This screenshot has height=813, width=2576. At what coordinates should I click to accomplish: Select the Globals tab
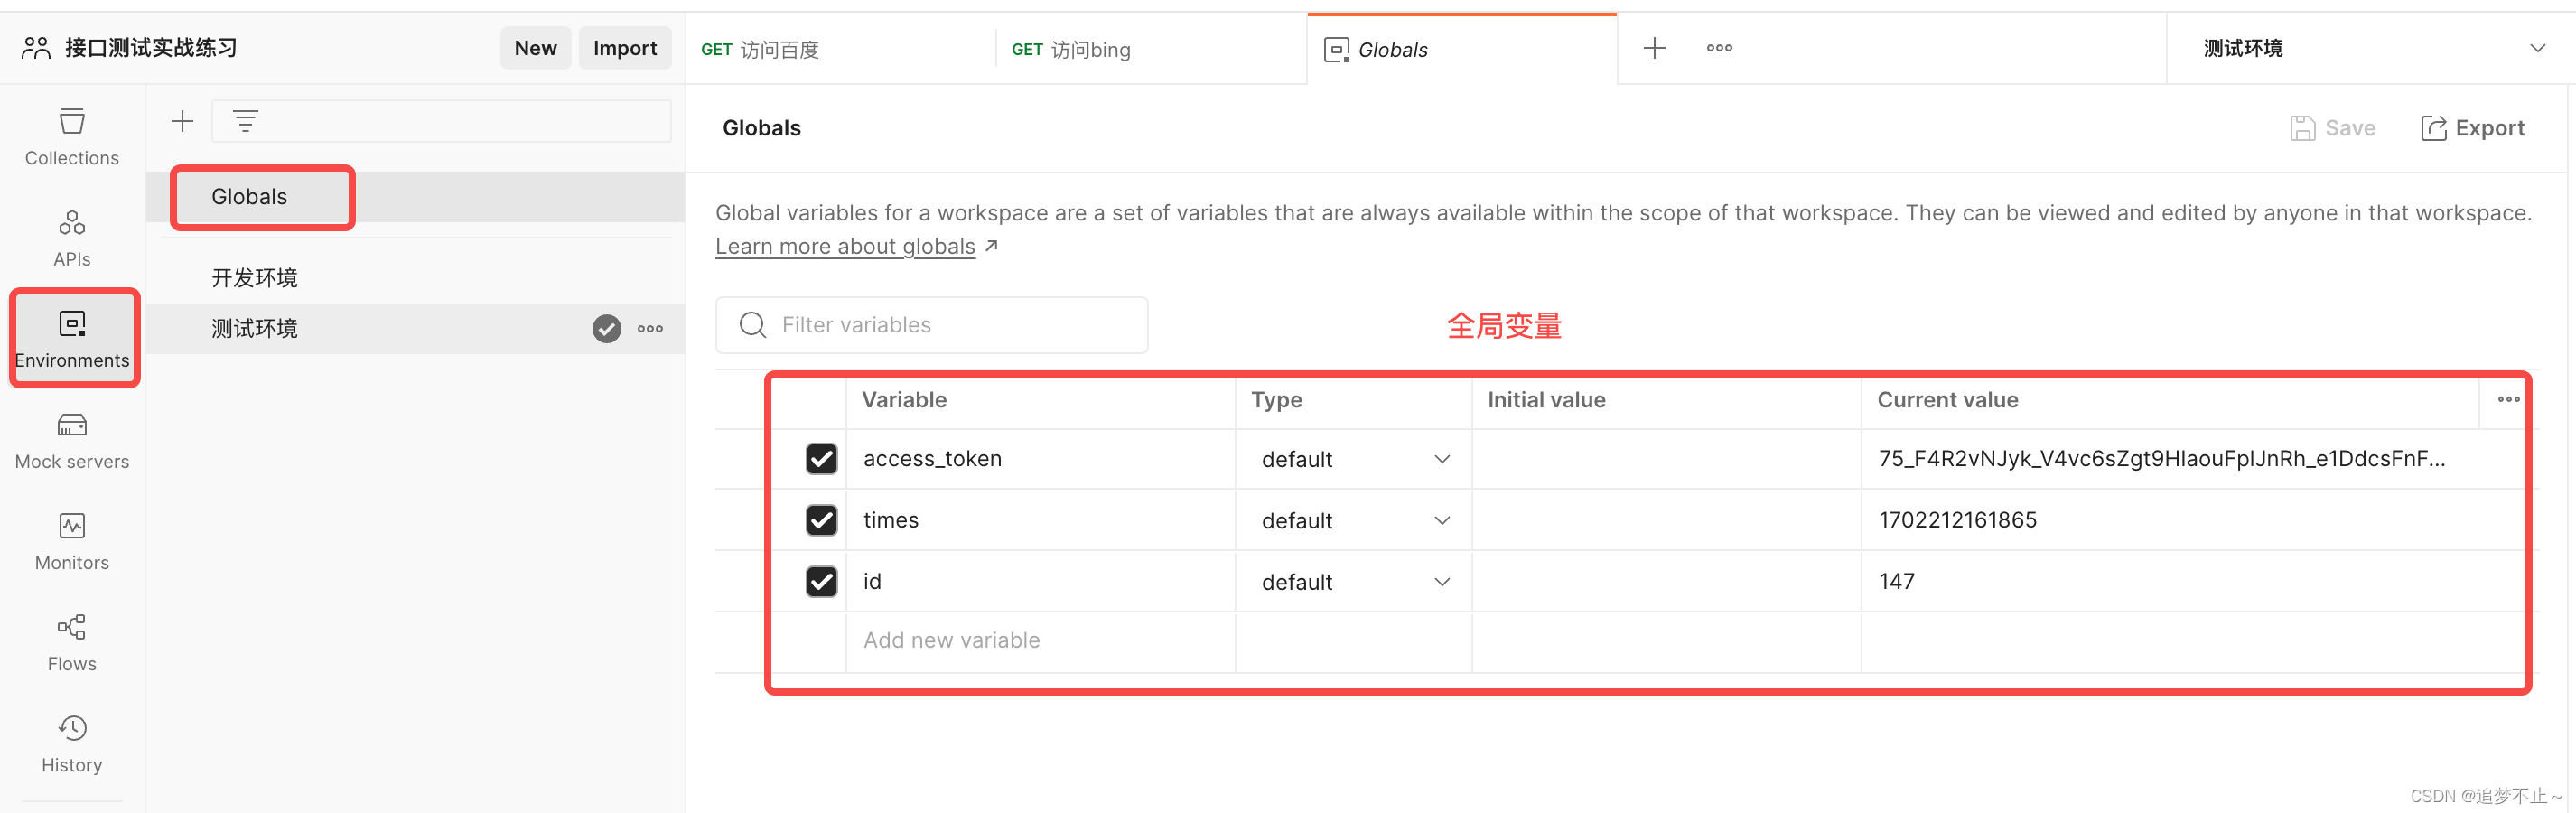pos(1461,49)
